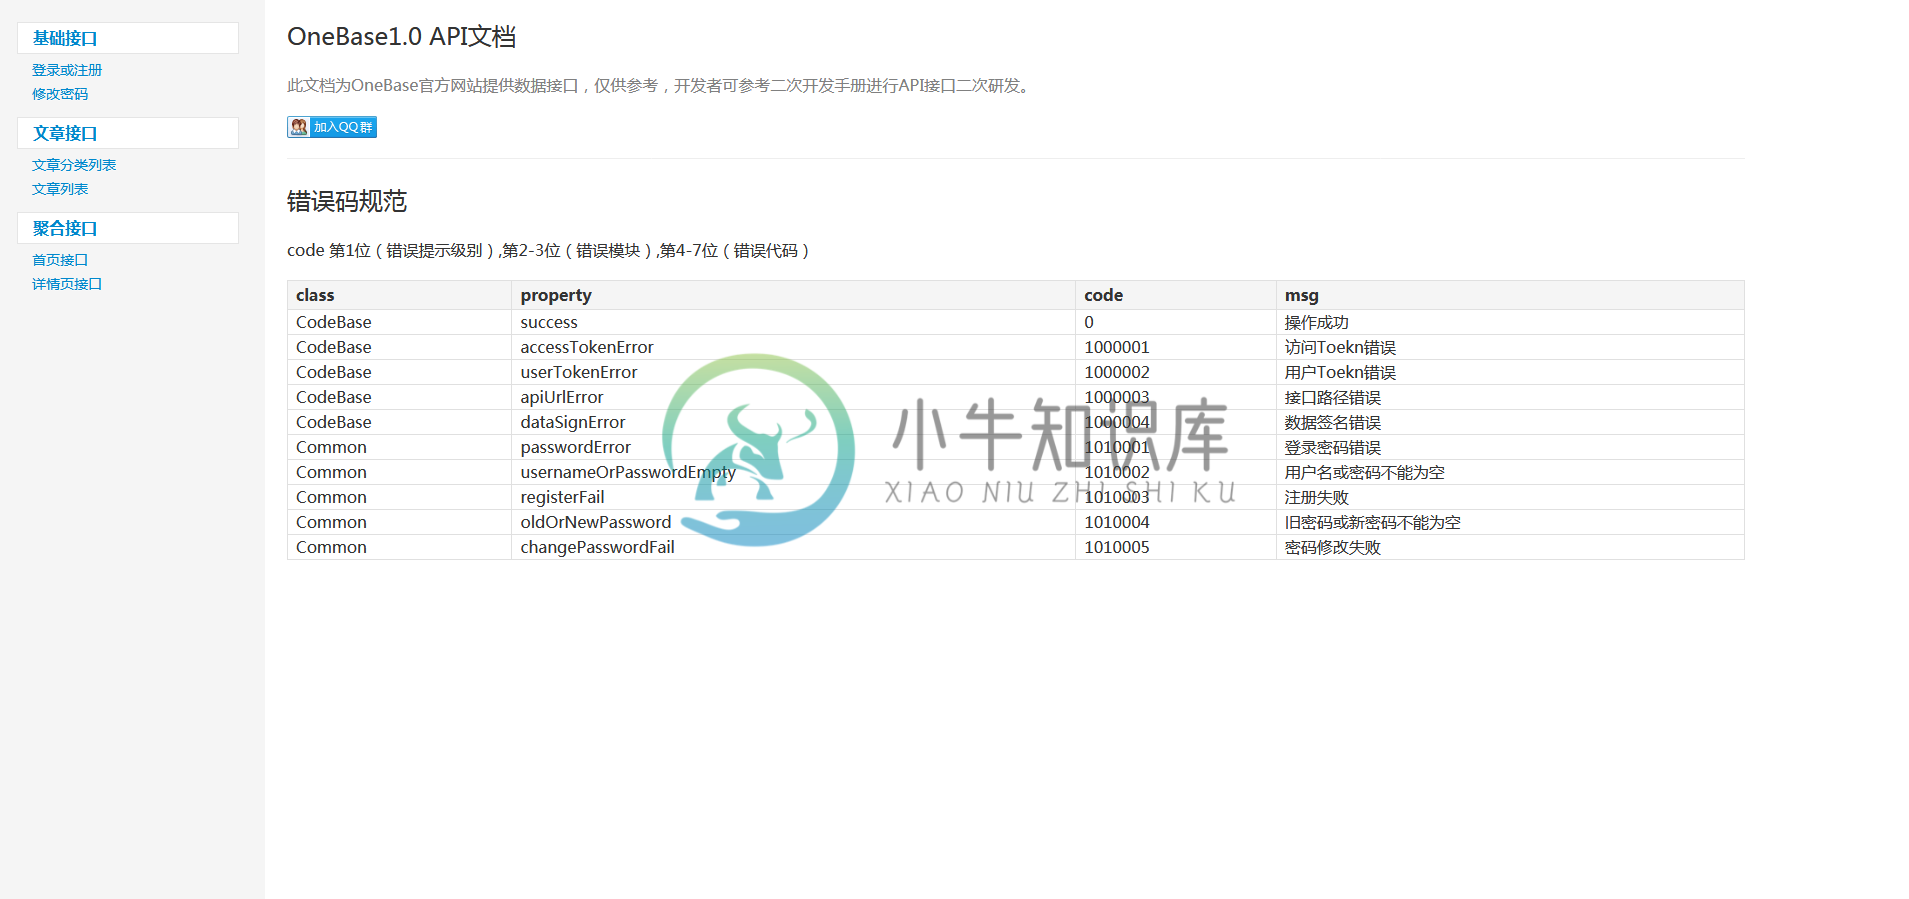Image resolution: width=1909 pixels, height=899 pixels.
Task: Open the 文章分类列表 link
Action: (x=74, y=165)
